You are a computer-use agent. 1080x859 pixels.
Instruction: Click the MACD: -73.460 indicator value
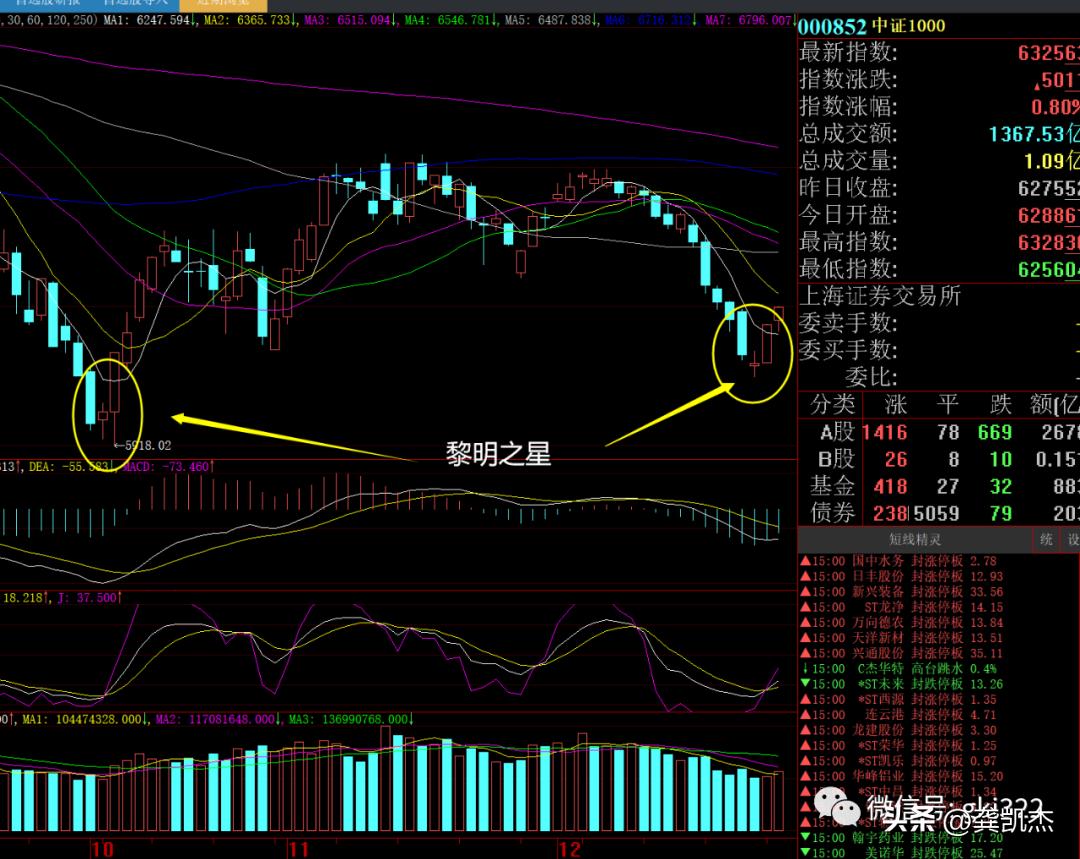(x=169, y=466)
